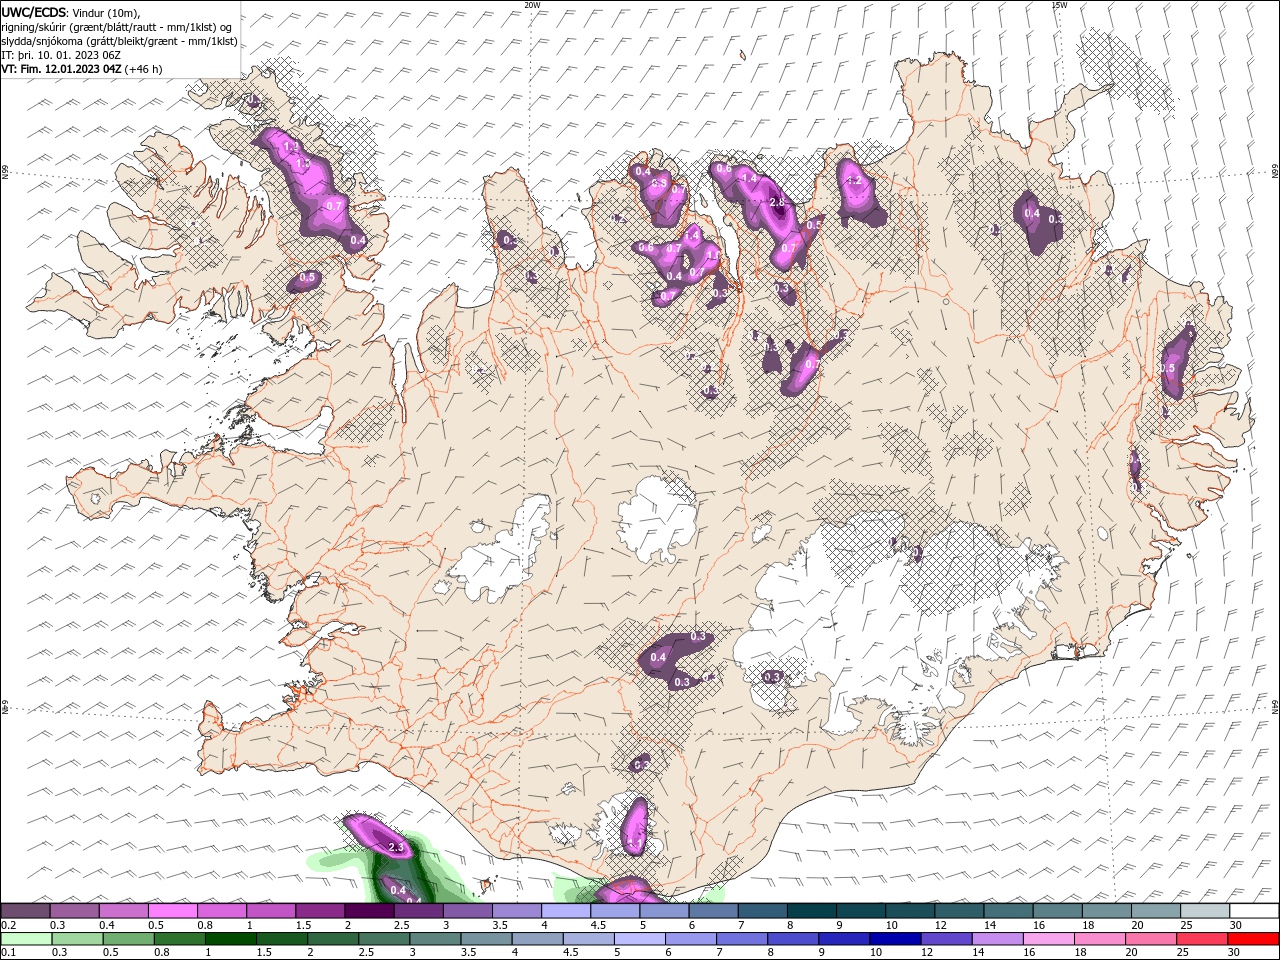Select snow scale swatch between 0.2 and 0.3

pos(25,911)
